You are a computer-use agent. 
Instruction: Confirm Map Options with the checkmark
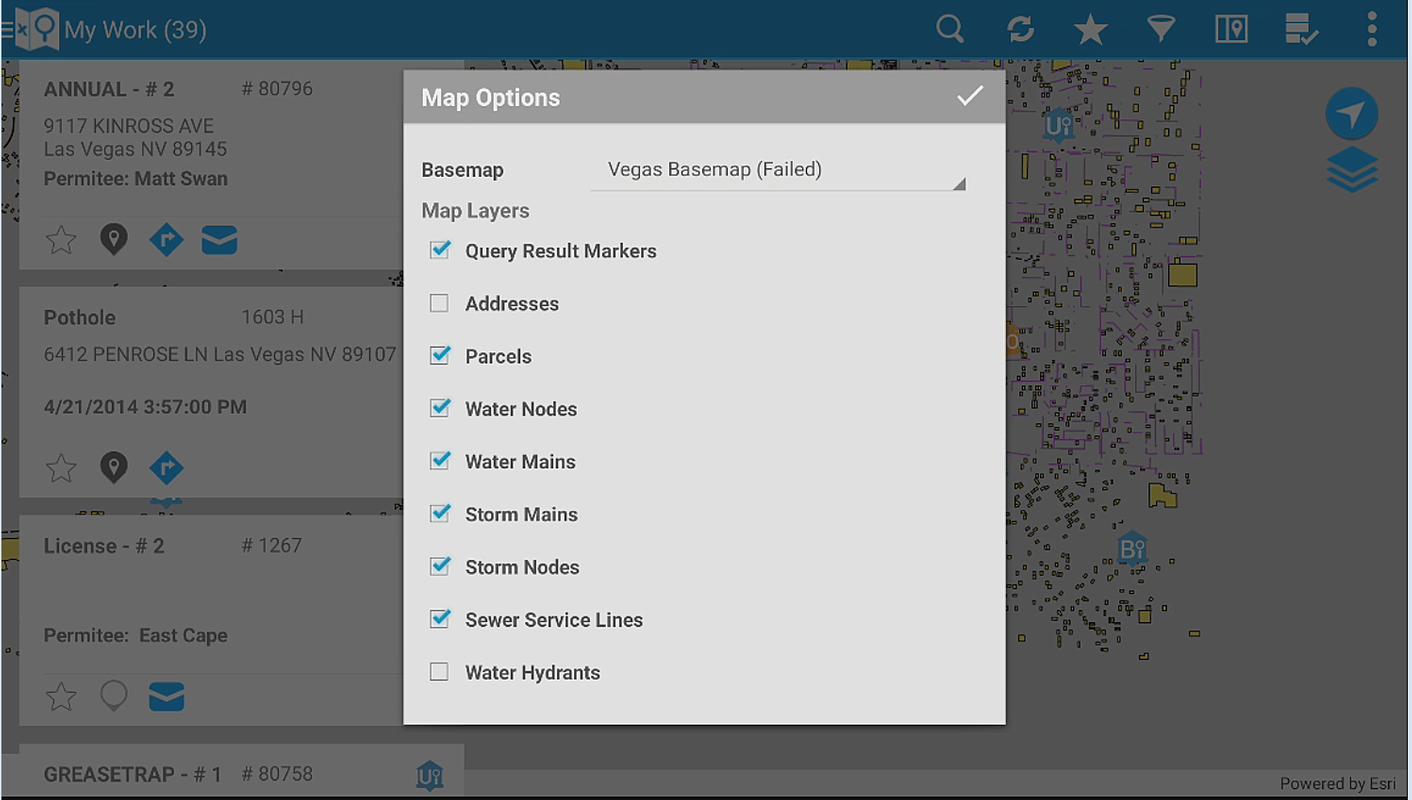[969, 96]
